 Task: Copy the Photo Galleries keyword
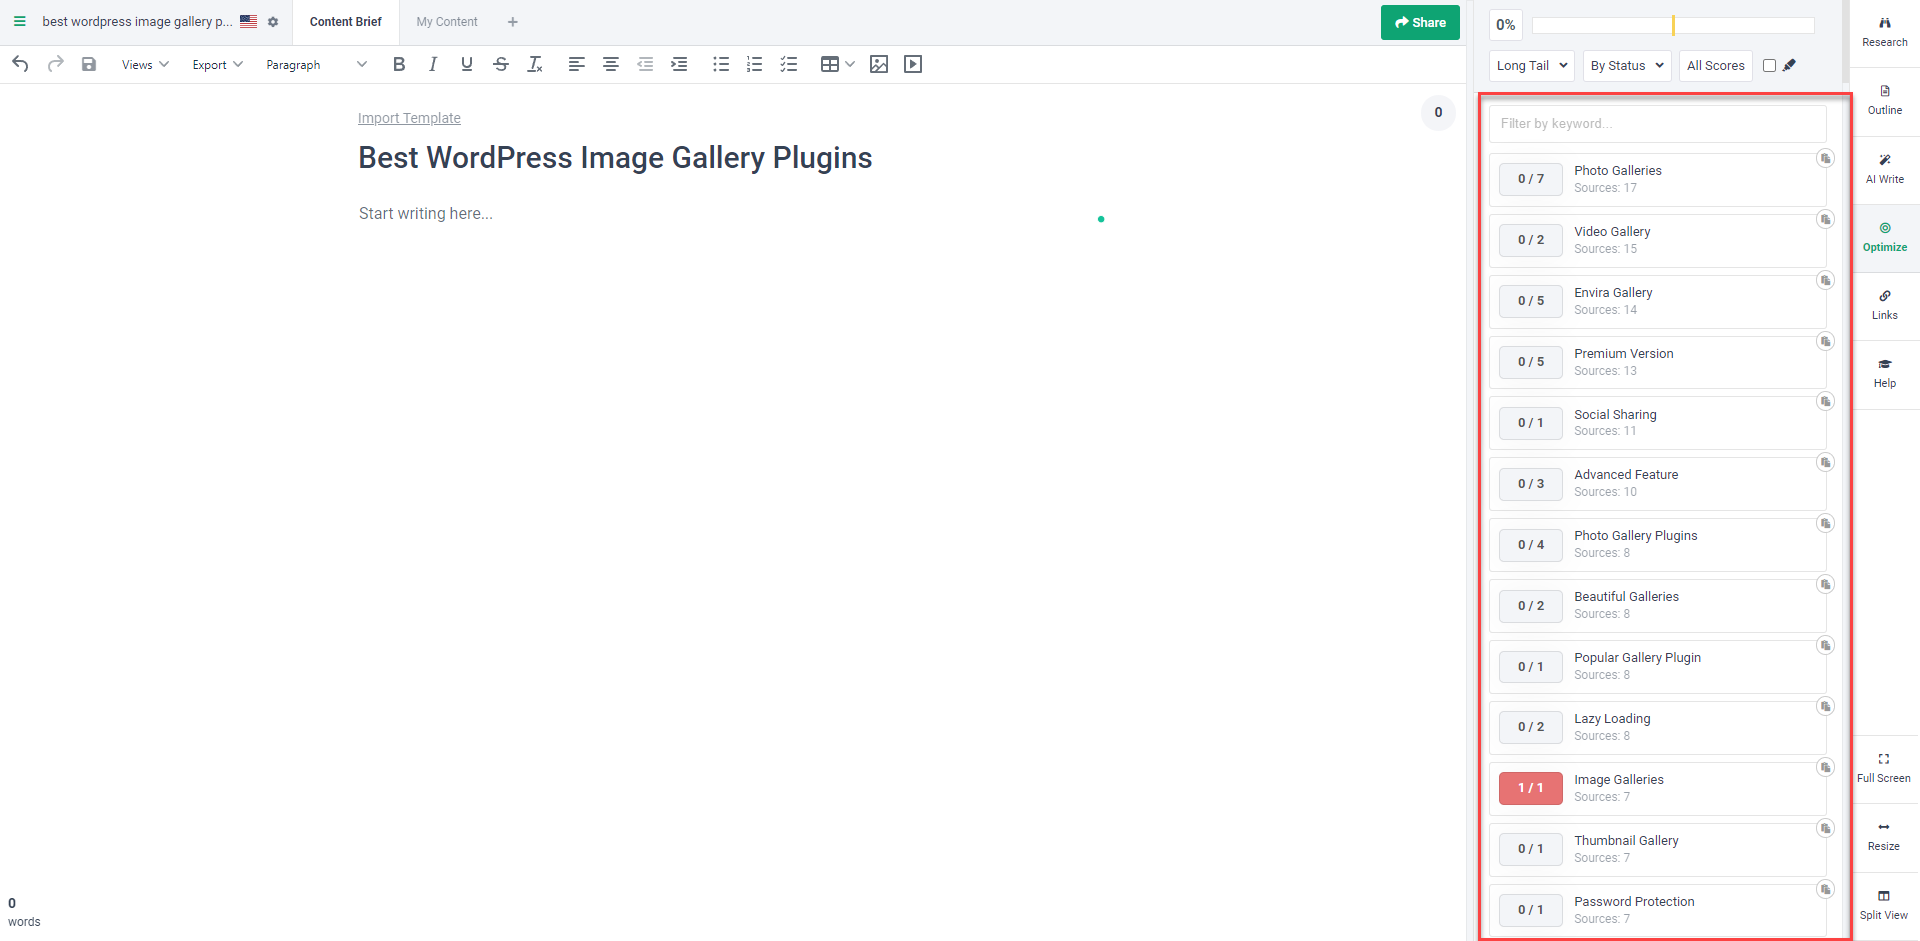[x=1825, y=158]
